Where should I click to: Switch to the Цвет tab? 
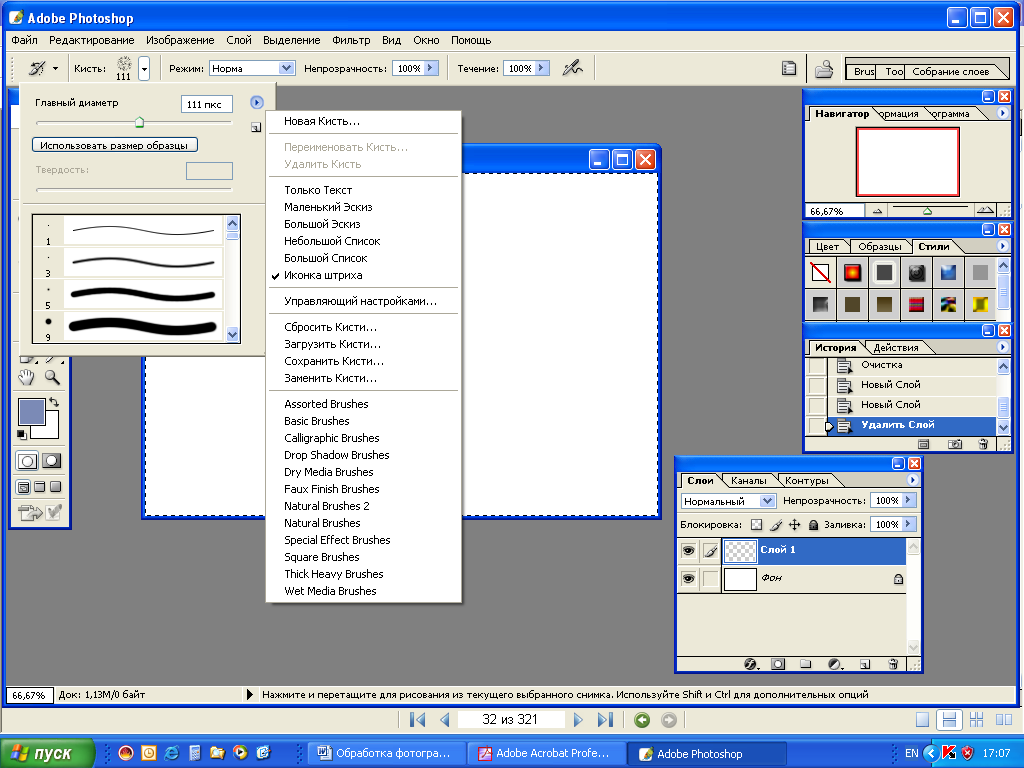click(x=827, y=246)
